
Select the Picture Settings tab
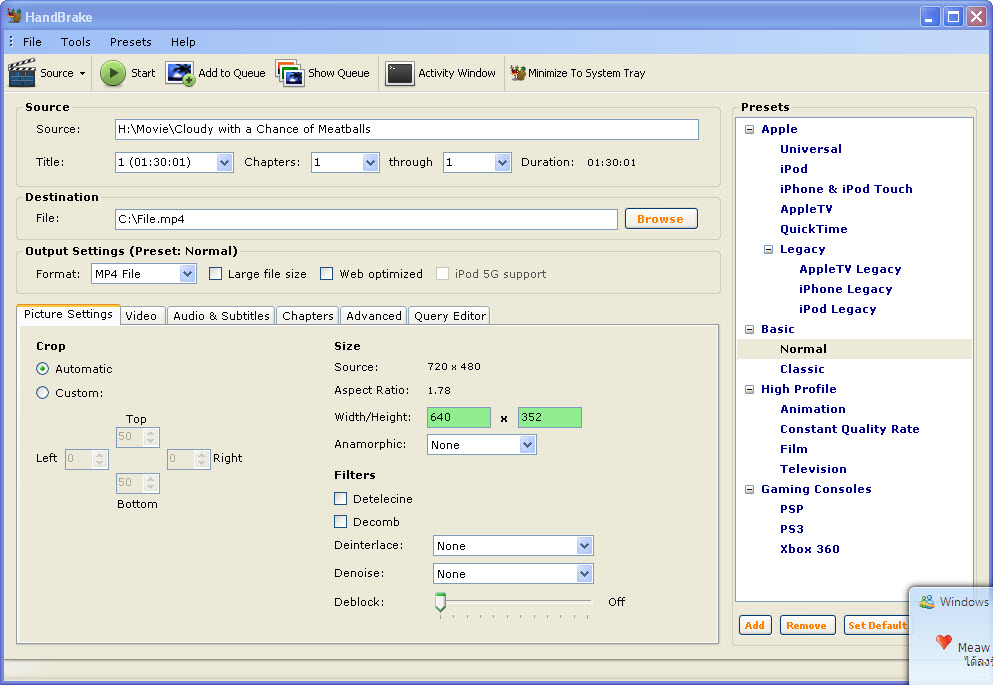tap(68, 314)
